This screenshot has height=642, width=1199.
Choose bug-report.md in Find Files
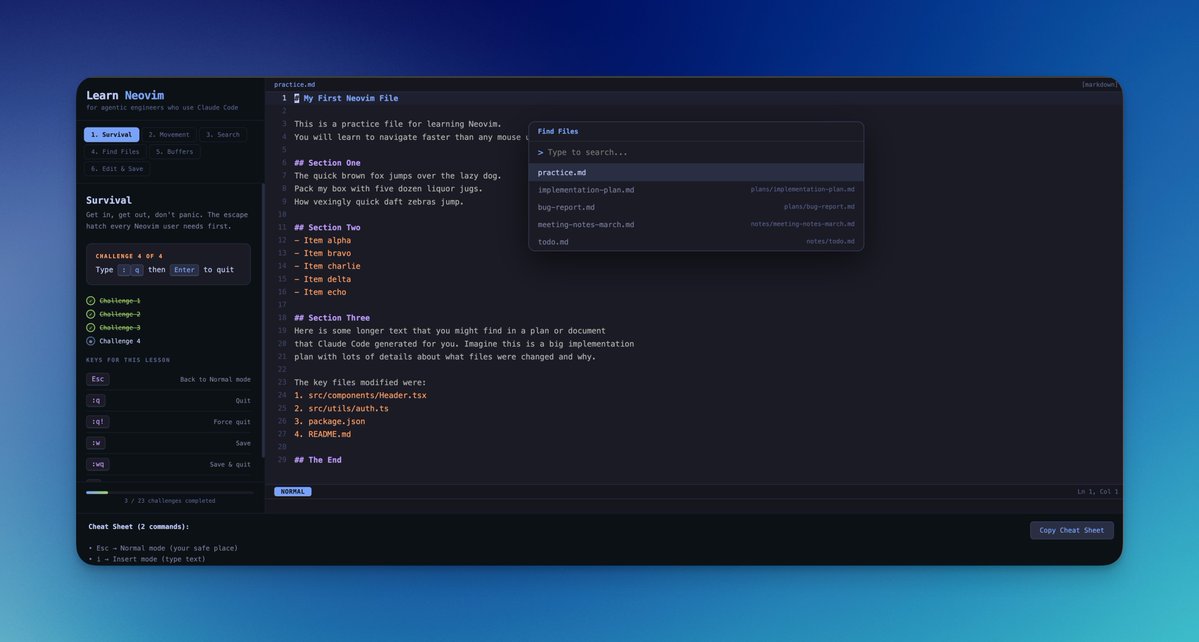coord(696,207)
